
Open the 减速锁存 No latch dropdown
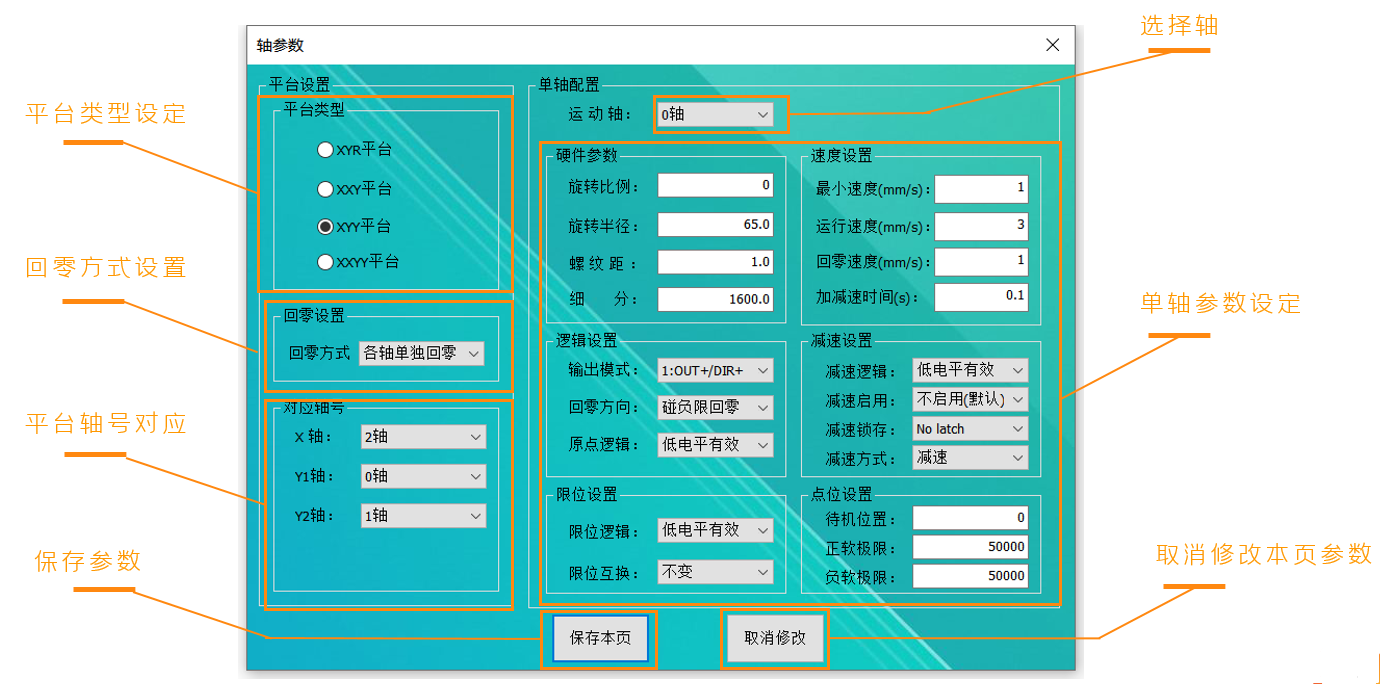970,429
